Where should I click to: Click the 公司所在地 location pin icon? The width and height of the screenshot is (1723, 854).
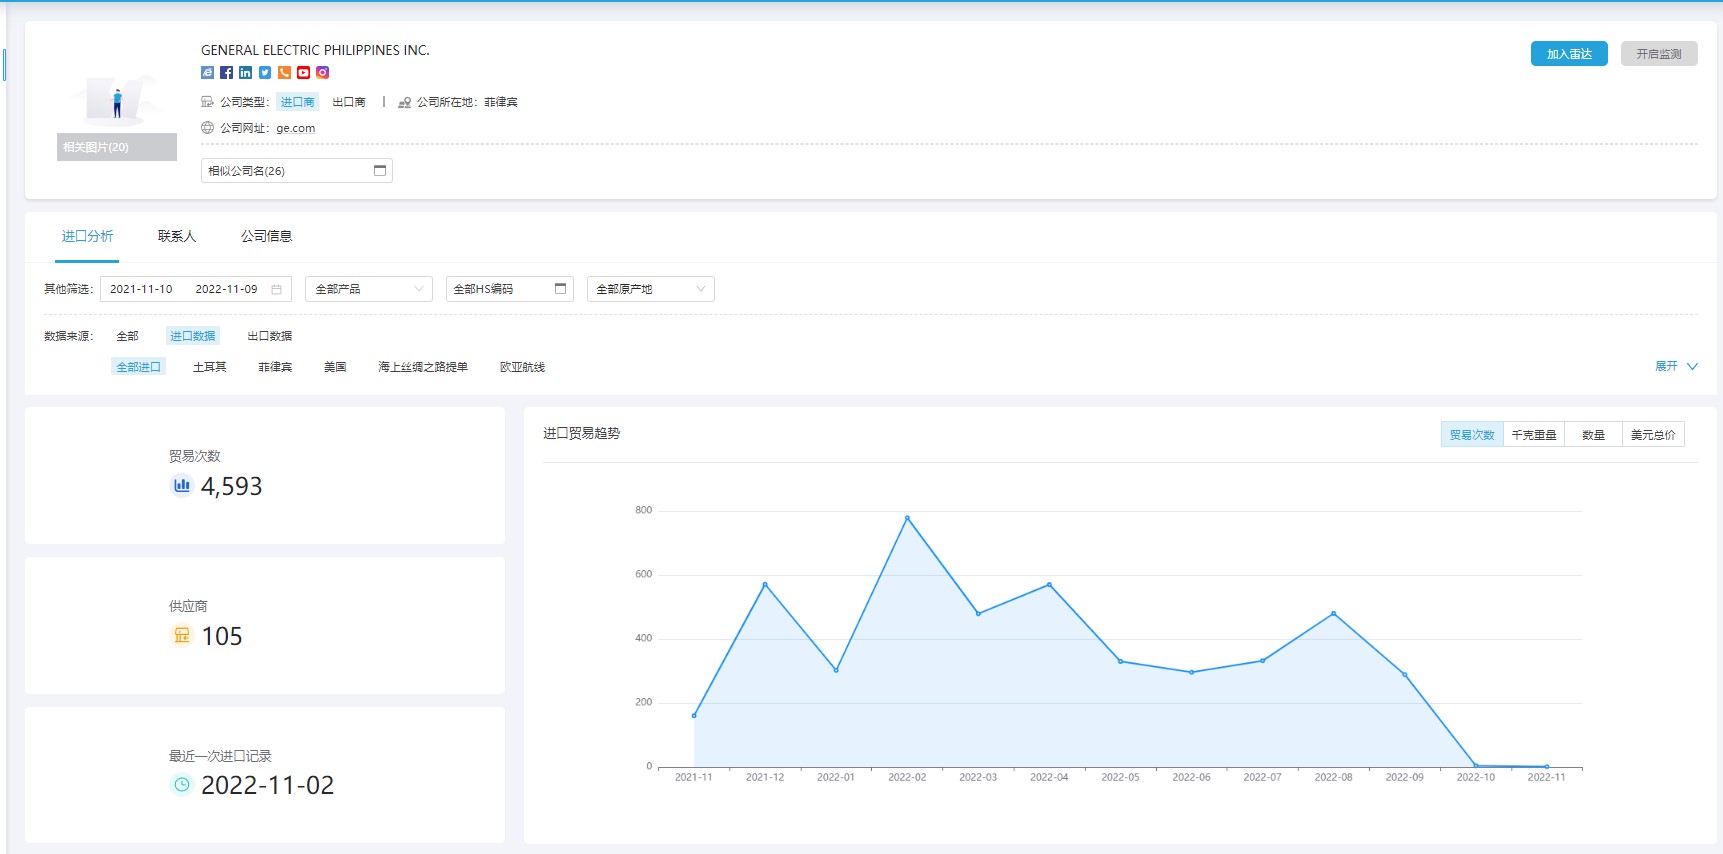pos(404,102)
